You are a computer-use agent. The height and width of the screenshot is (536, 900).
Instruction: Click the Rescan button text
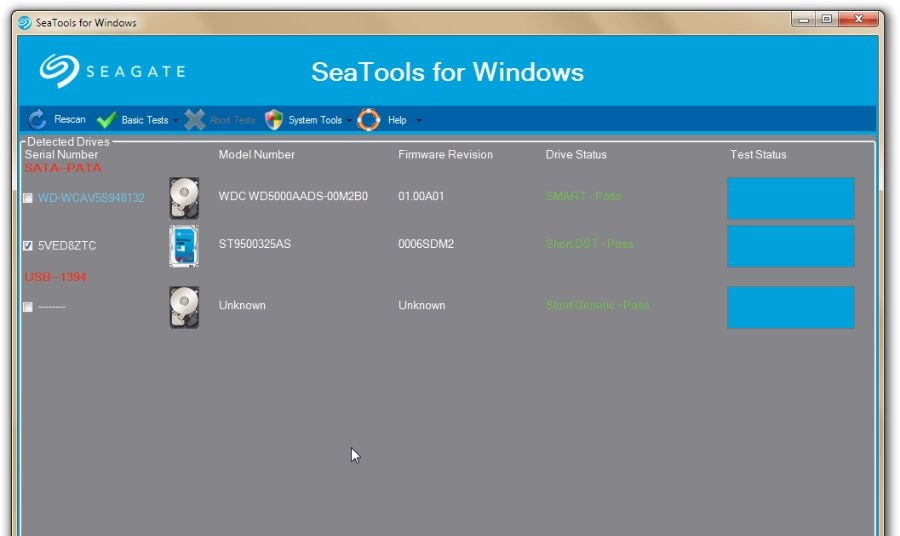pos(70,120)
